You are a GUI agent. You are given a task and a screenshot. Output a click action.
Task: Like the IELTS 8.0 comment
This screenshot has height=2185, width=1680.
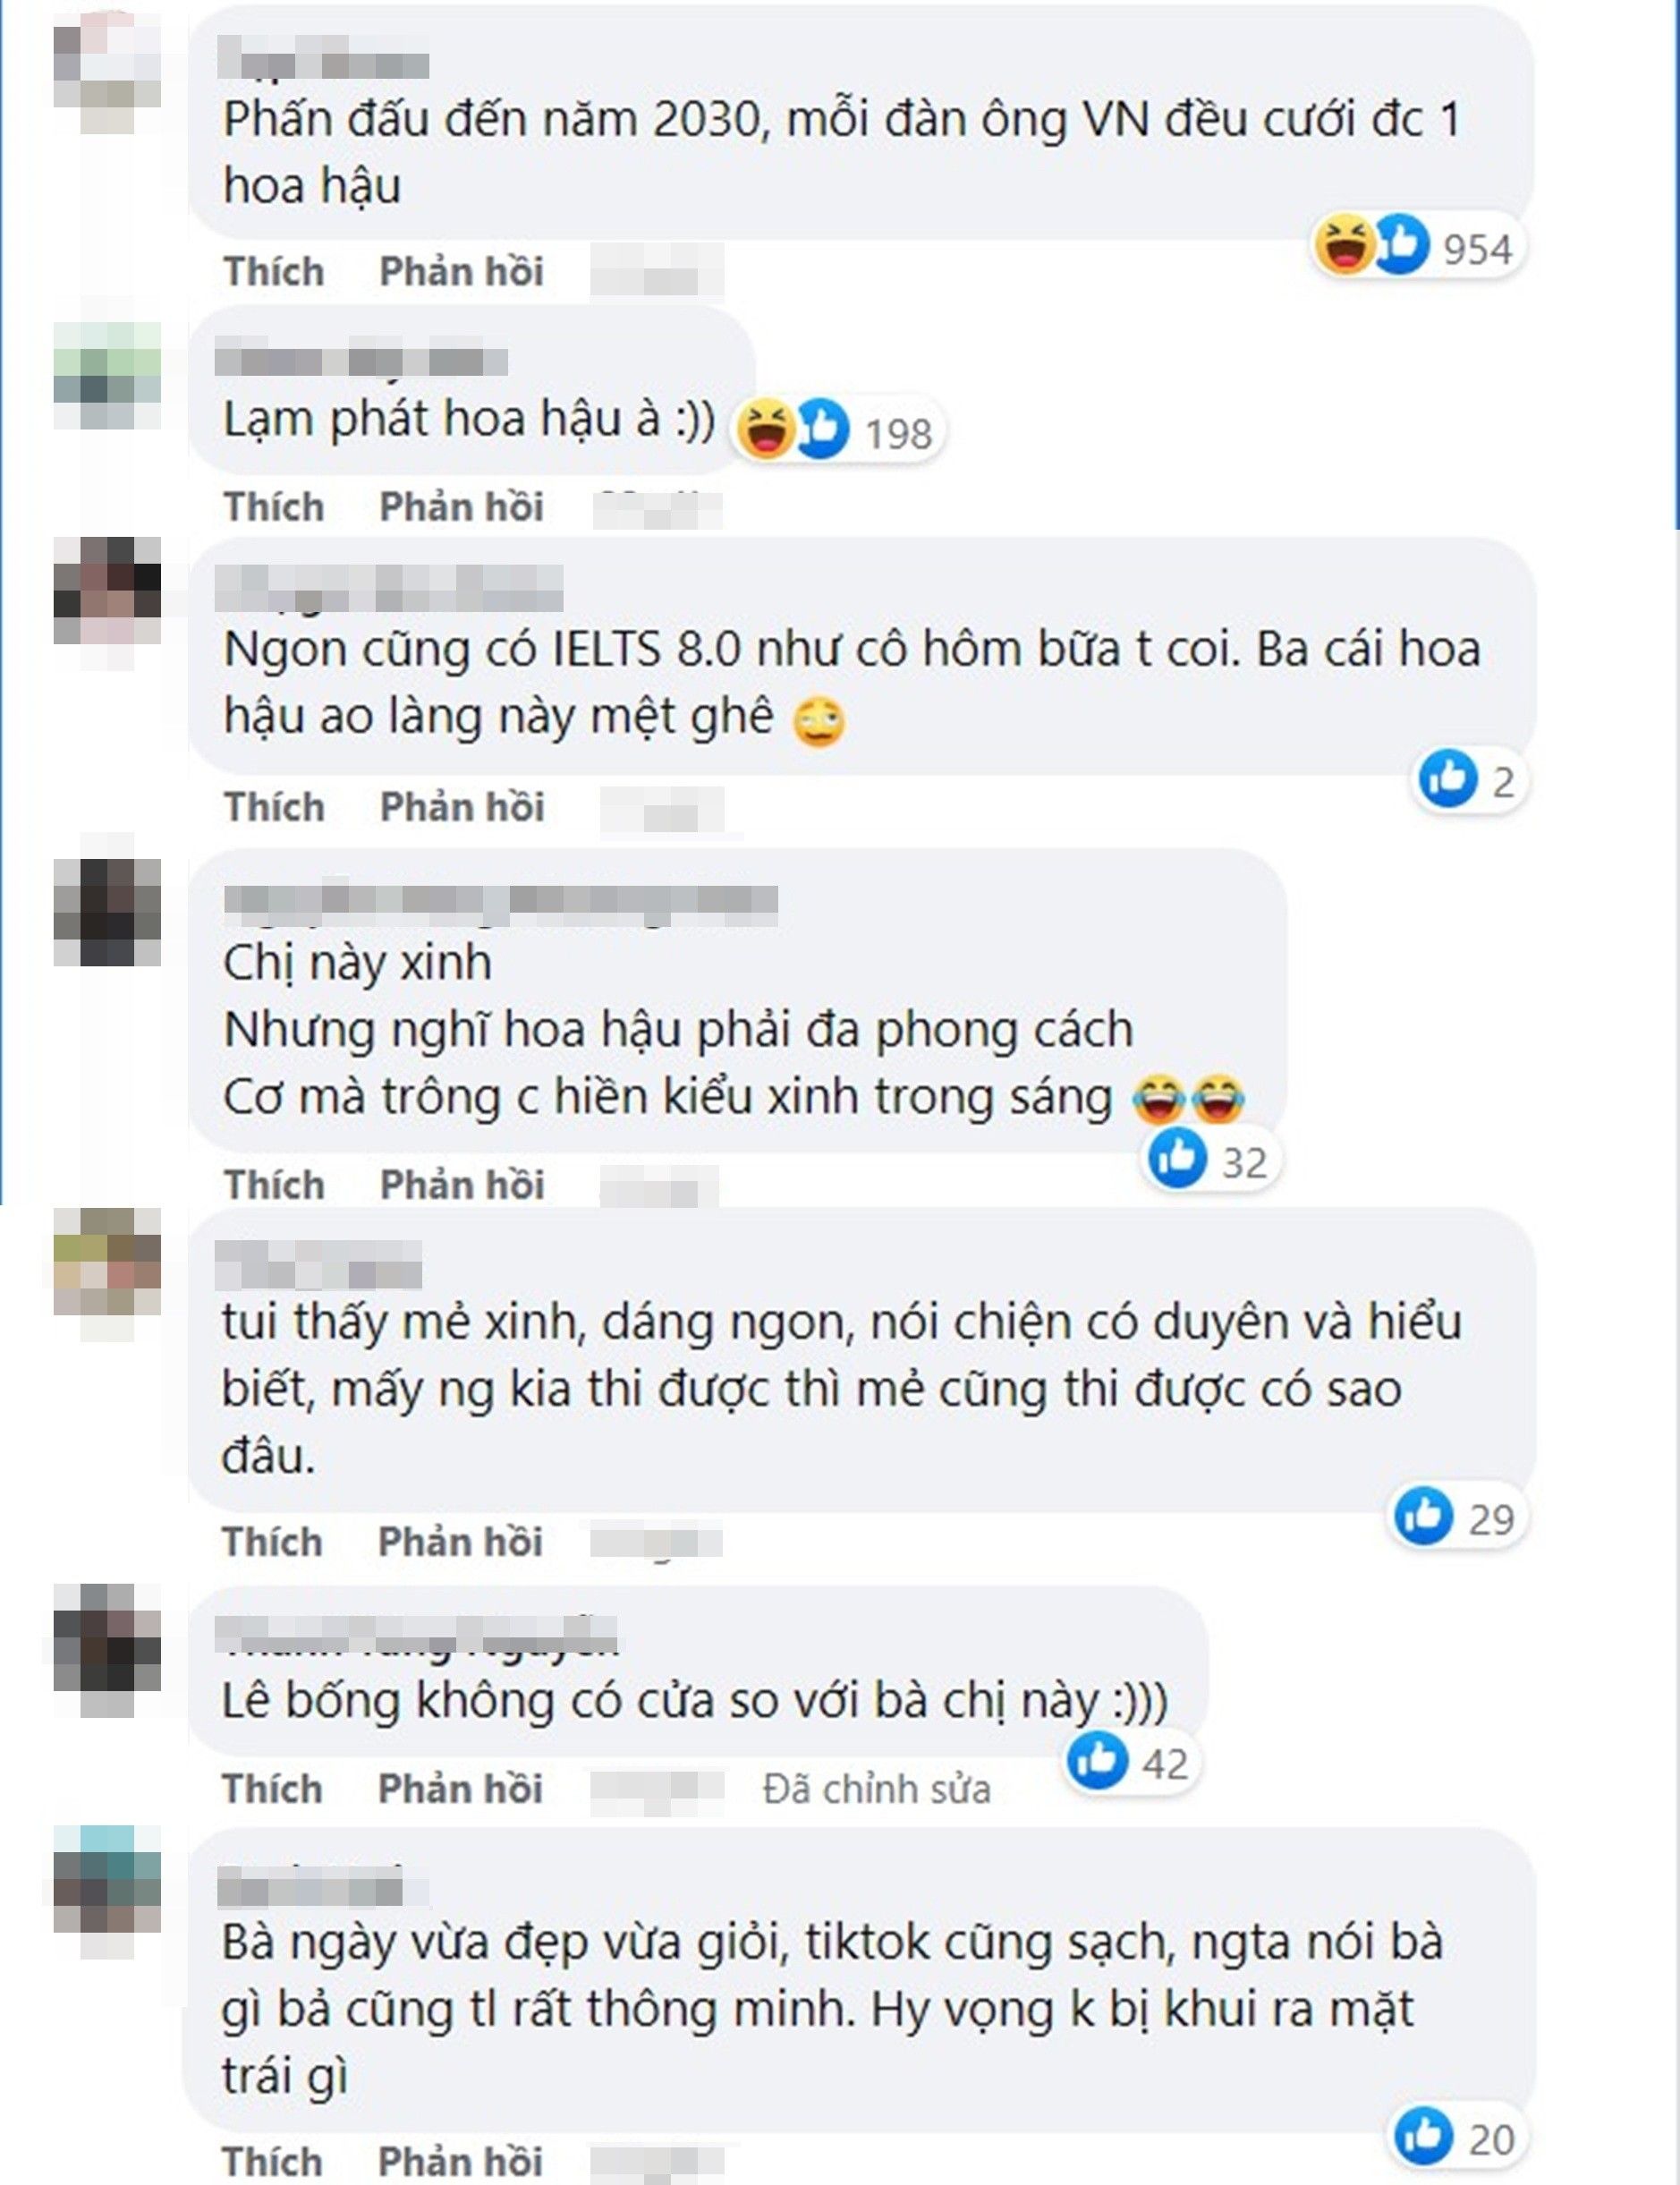coord(274,806)
